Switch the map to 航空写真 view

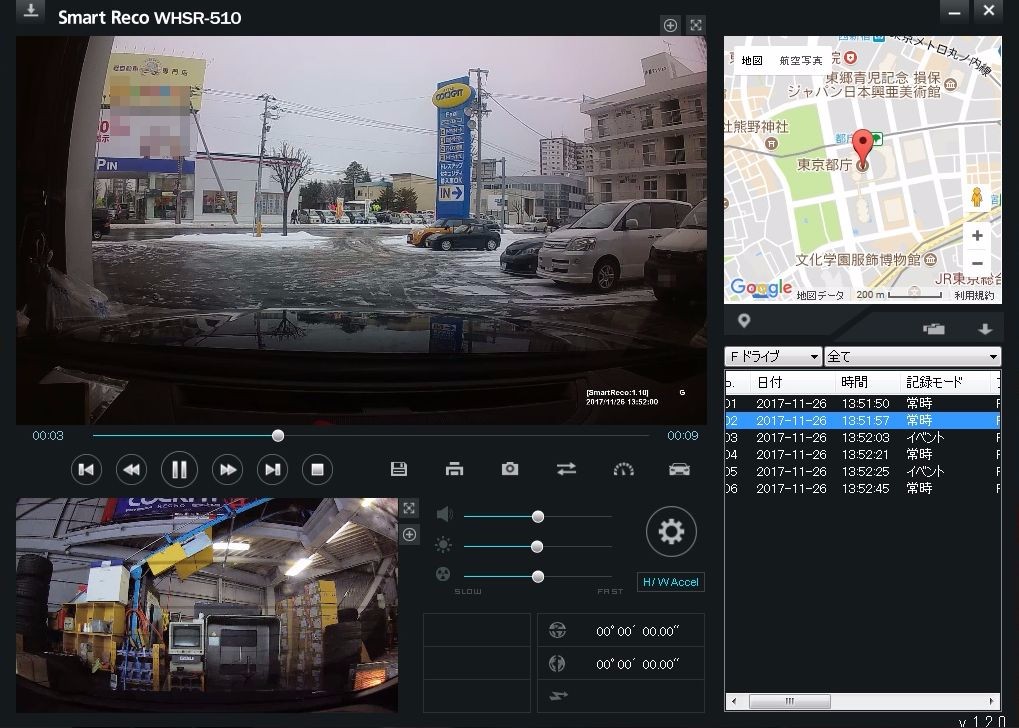click(x=801, y=61)
